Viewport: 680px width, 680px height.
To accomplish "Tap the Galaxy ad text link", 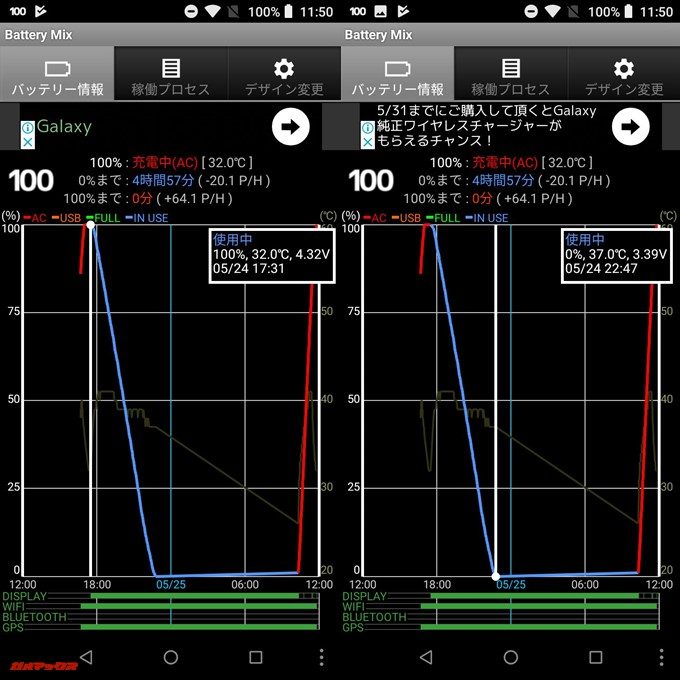I will pyautogui.click(x=64, y=127).
